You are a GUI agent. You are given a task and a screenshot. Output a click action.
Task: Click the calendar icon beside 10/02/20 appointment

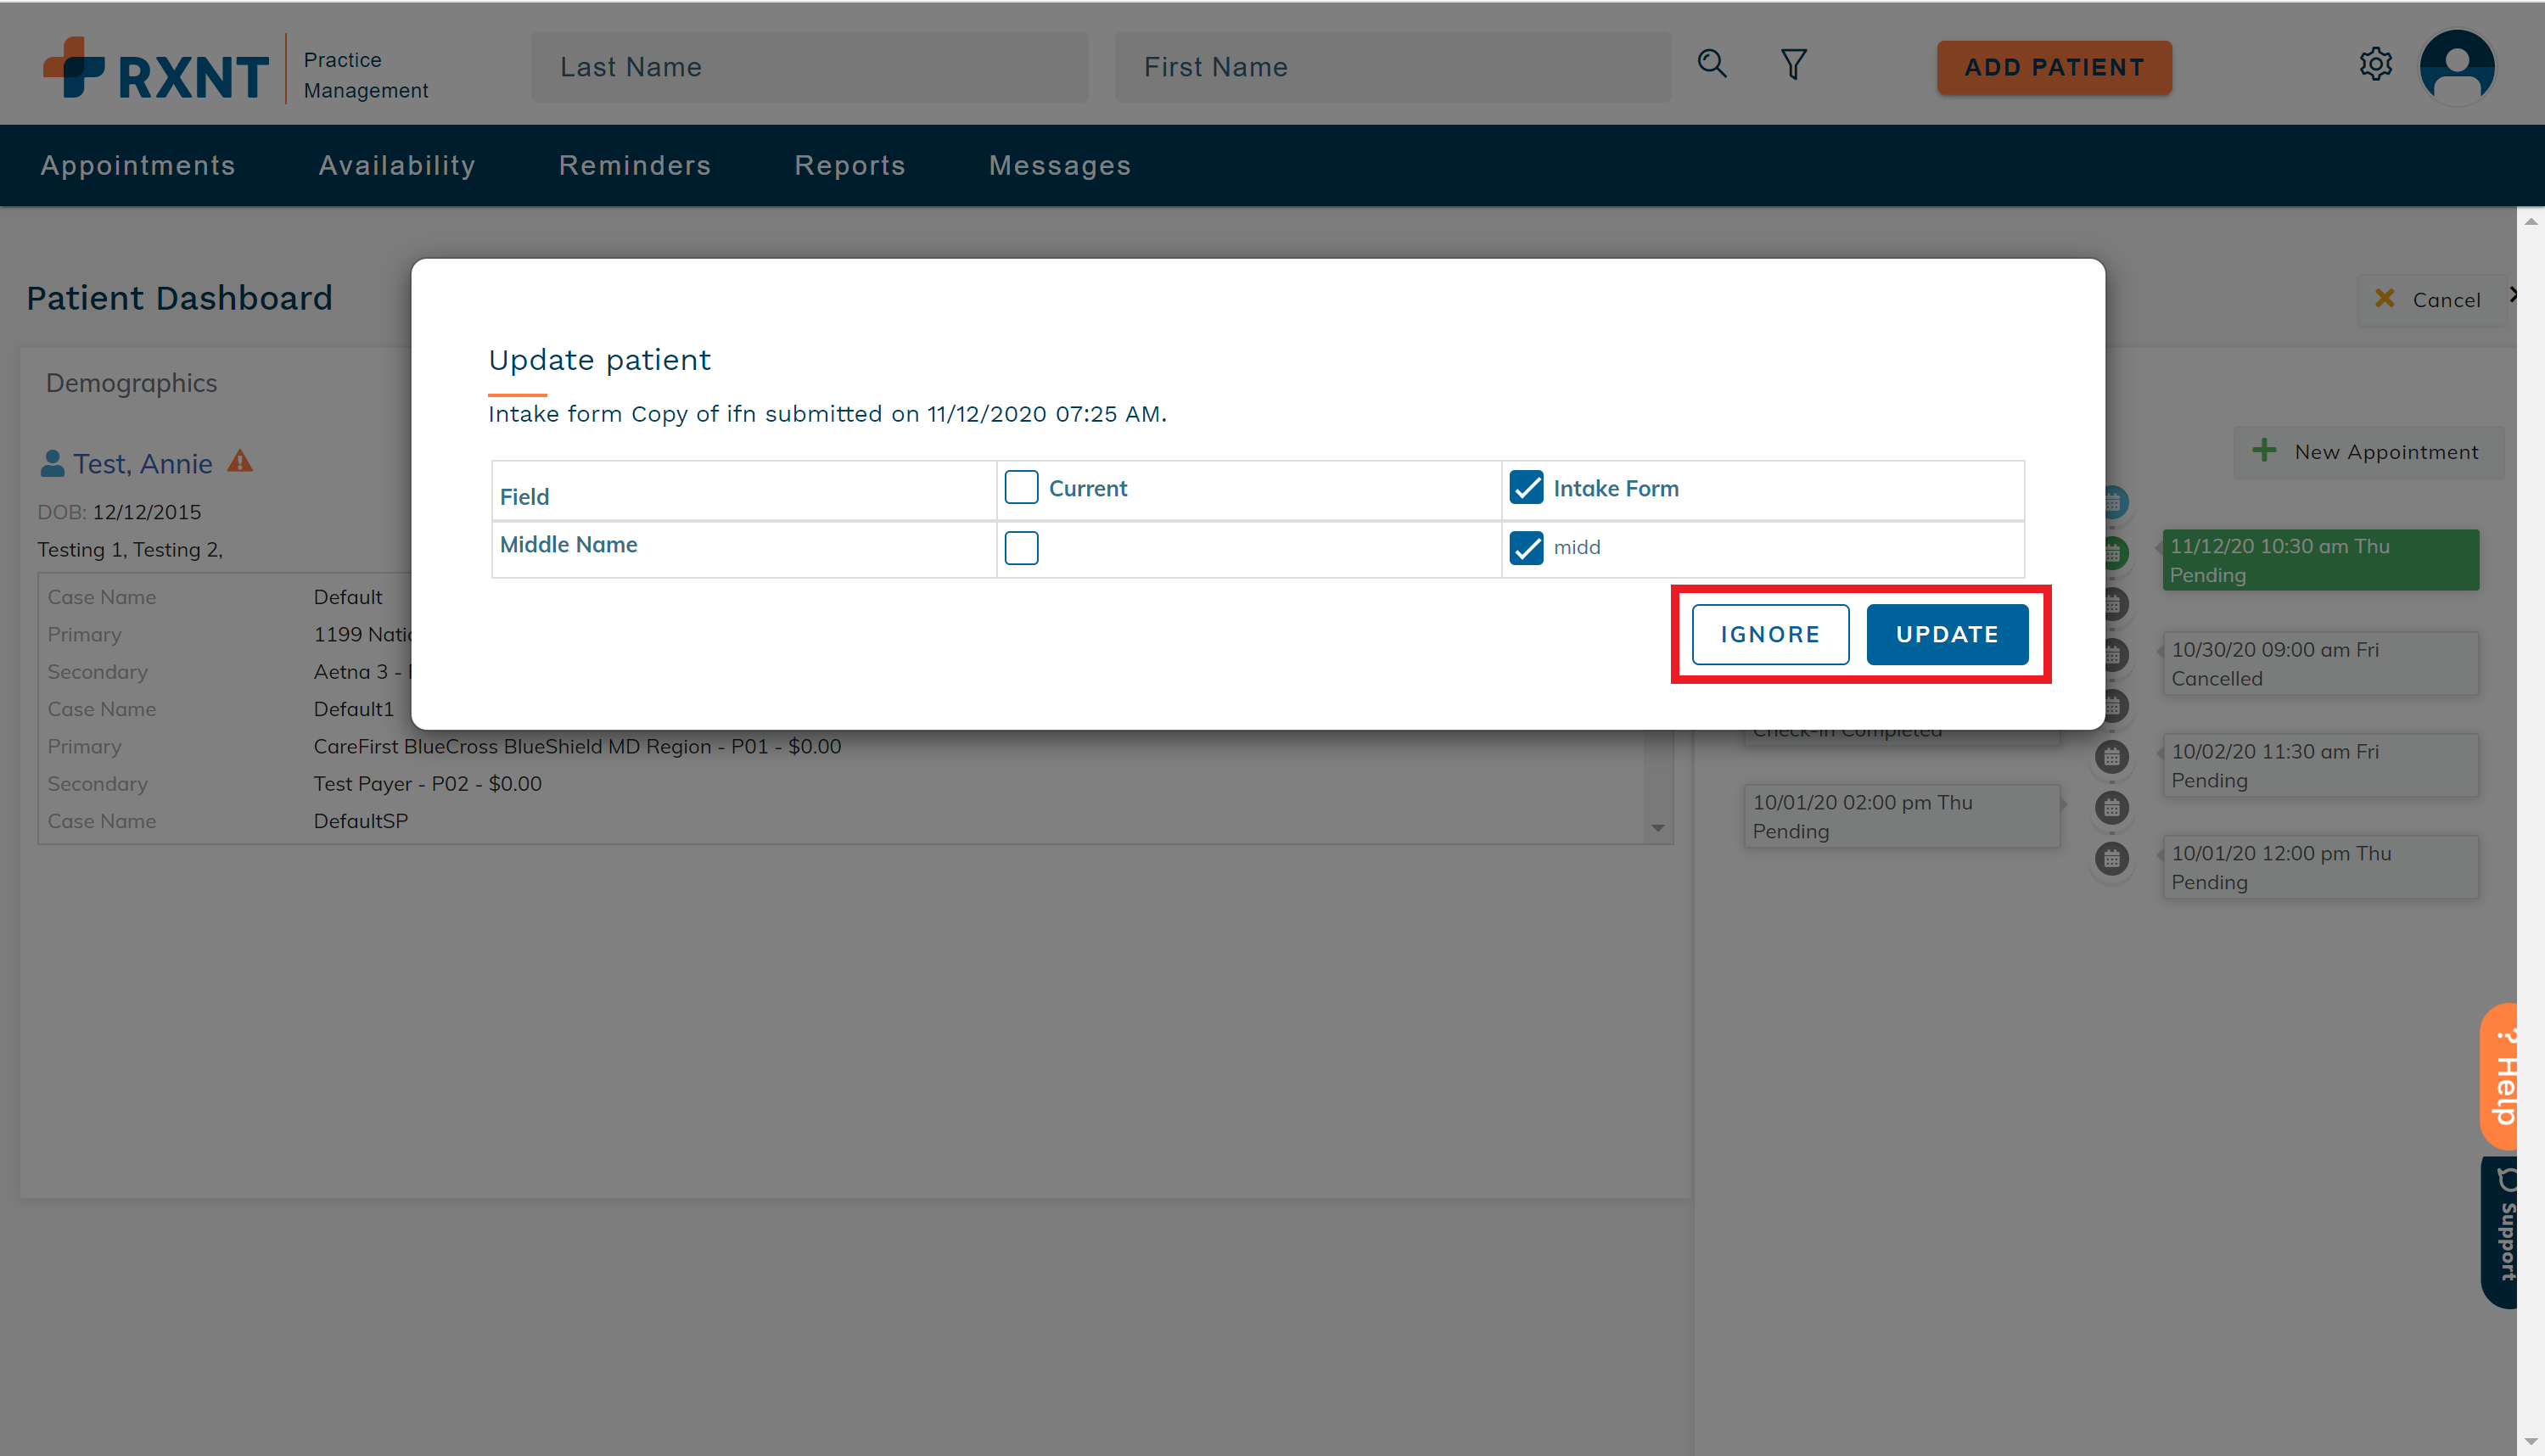(x=2111, y=757)
